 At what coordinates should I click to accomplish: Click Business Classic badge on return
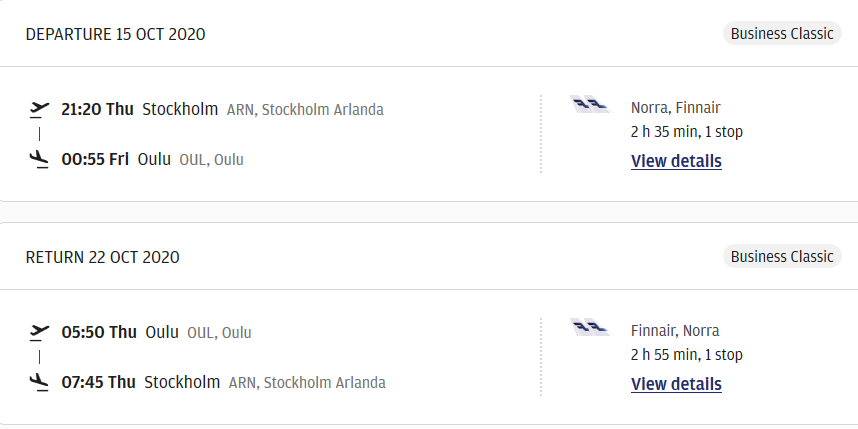point(782,256)
